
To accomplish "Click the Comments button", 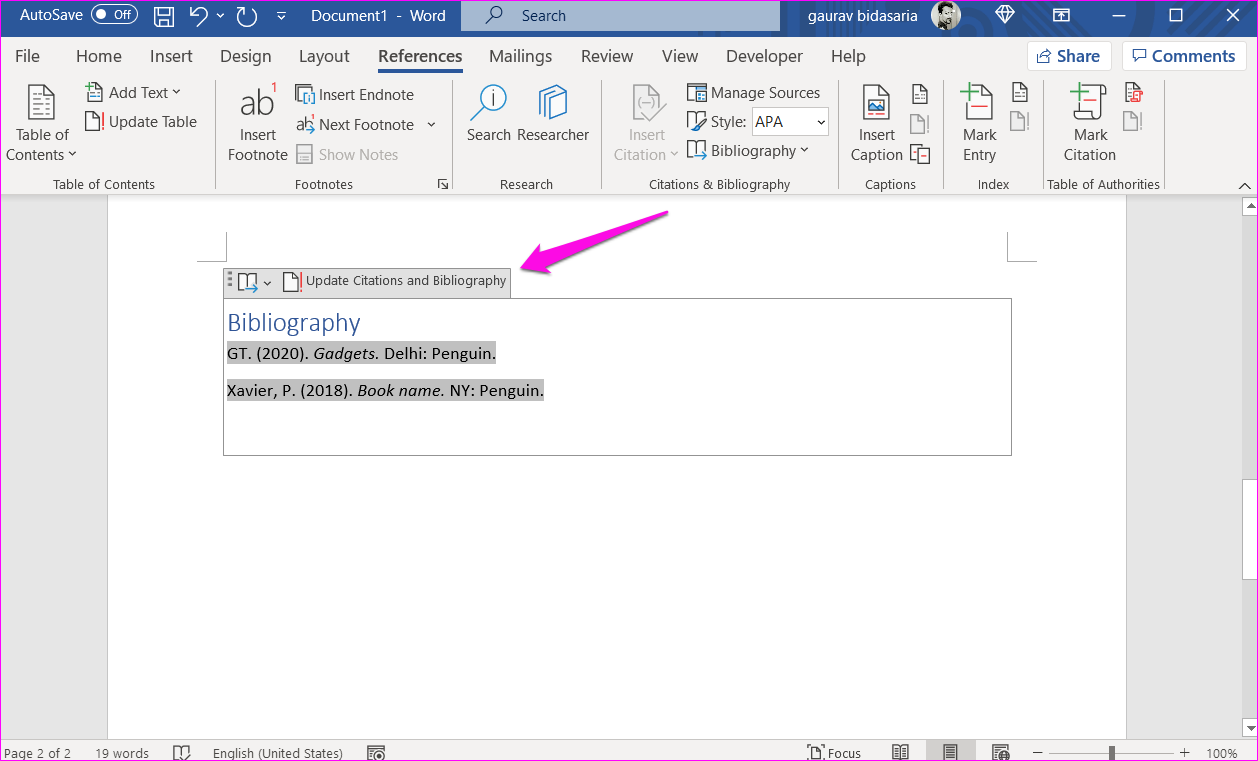I will [1182, 56].
